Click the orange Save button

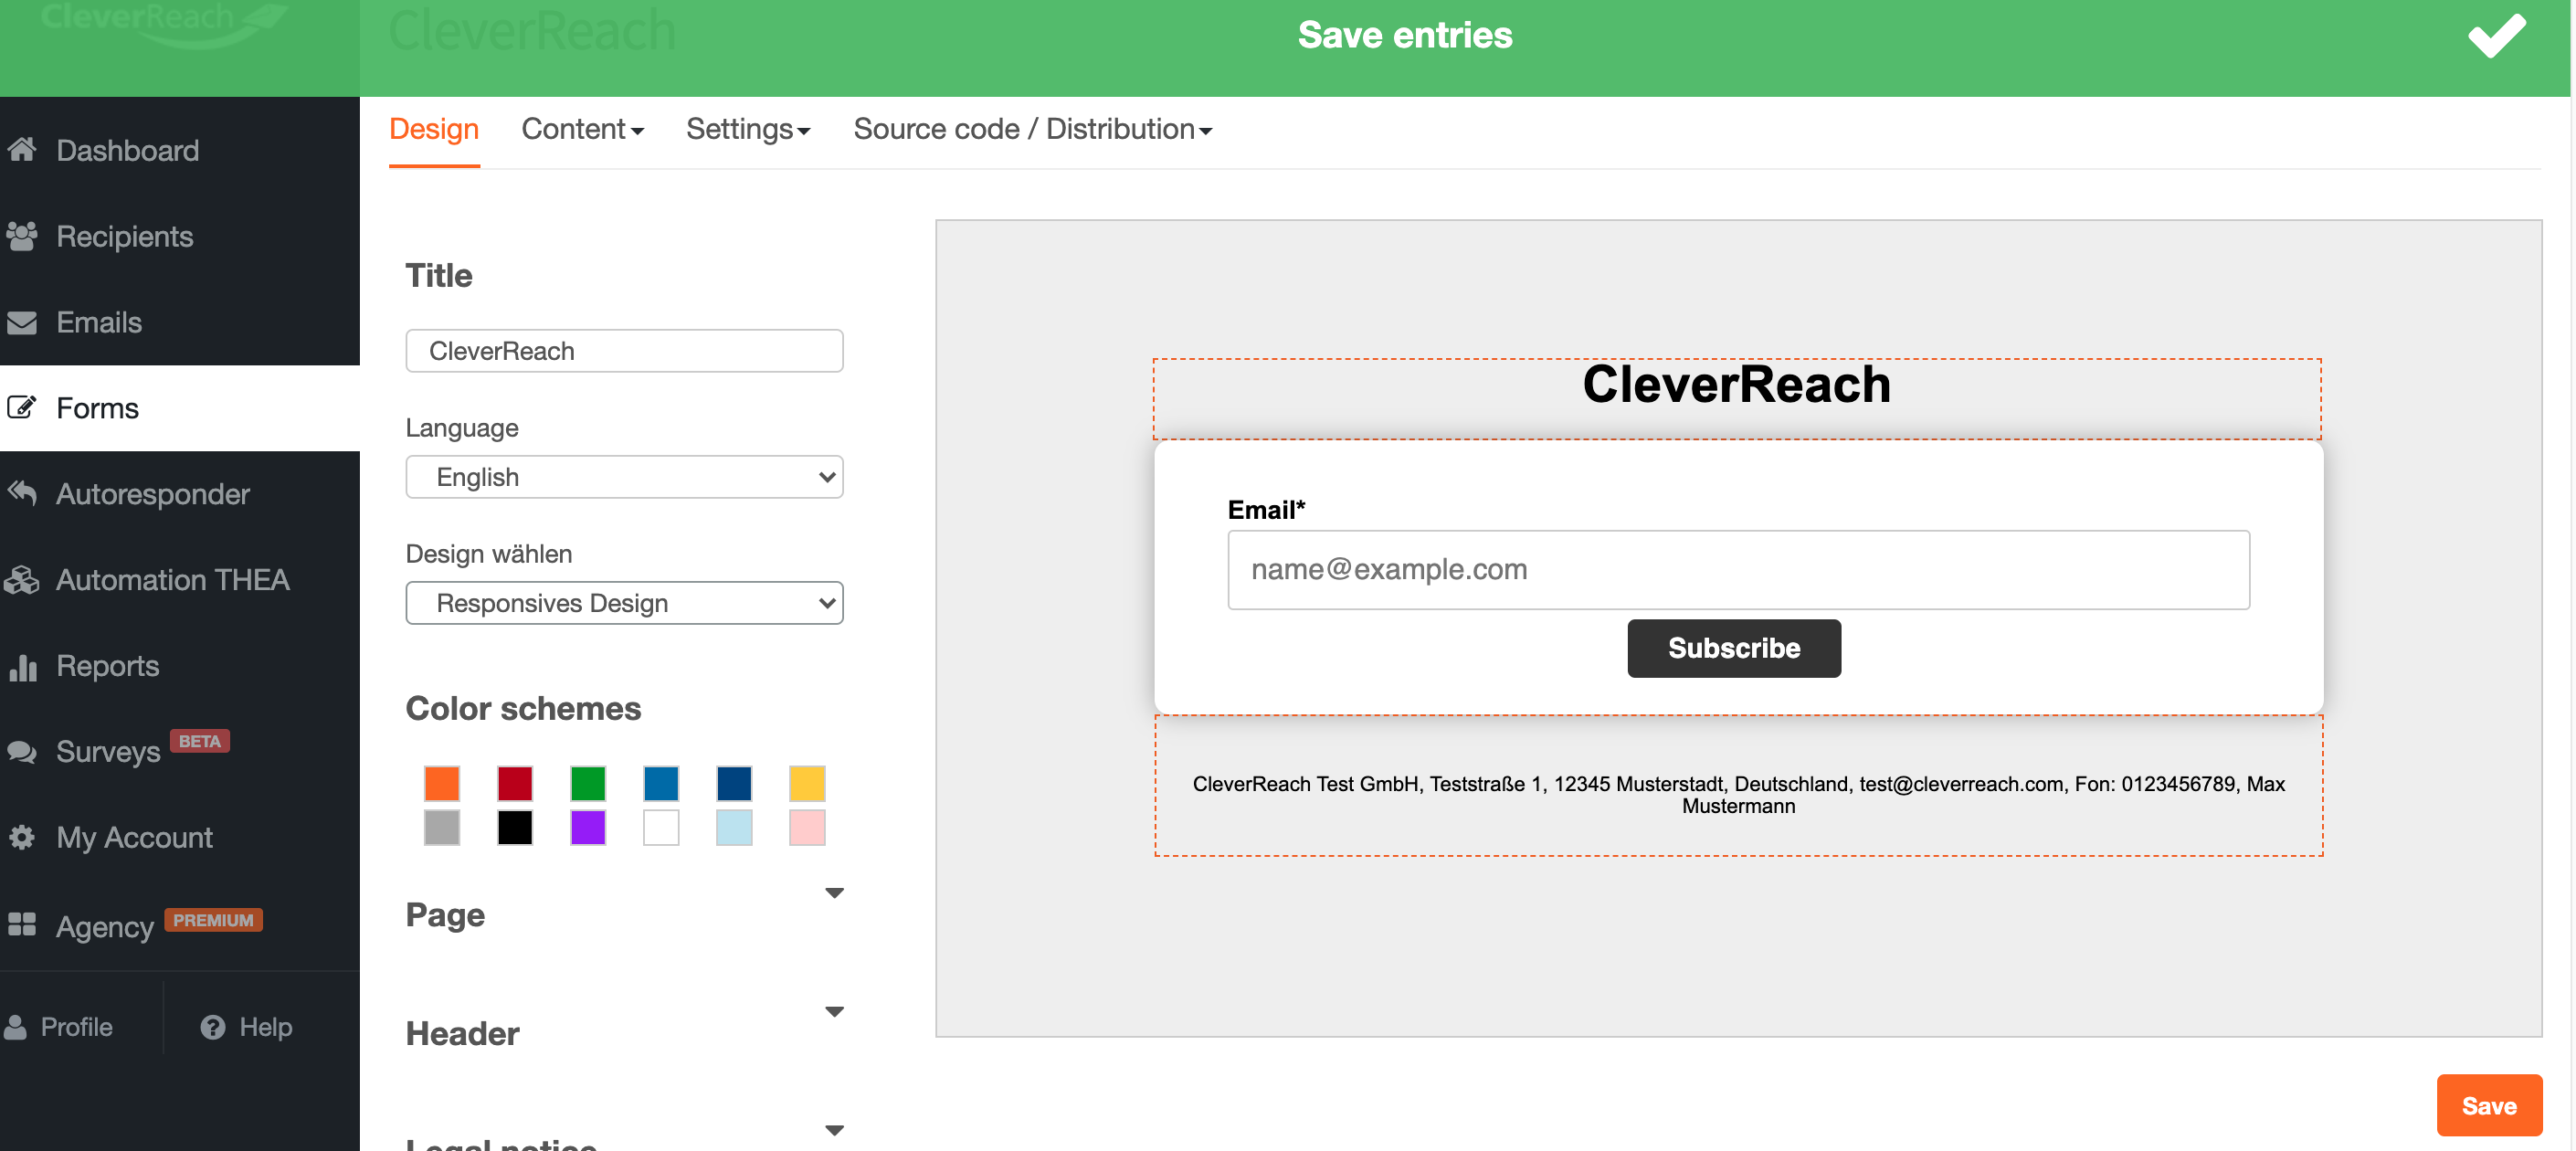(2488, 1105)
